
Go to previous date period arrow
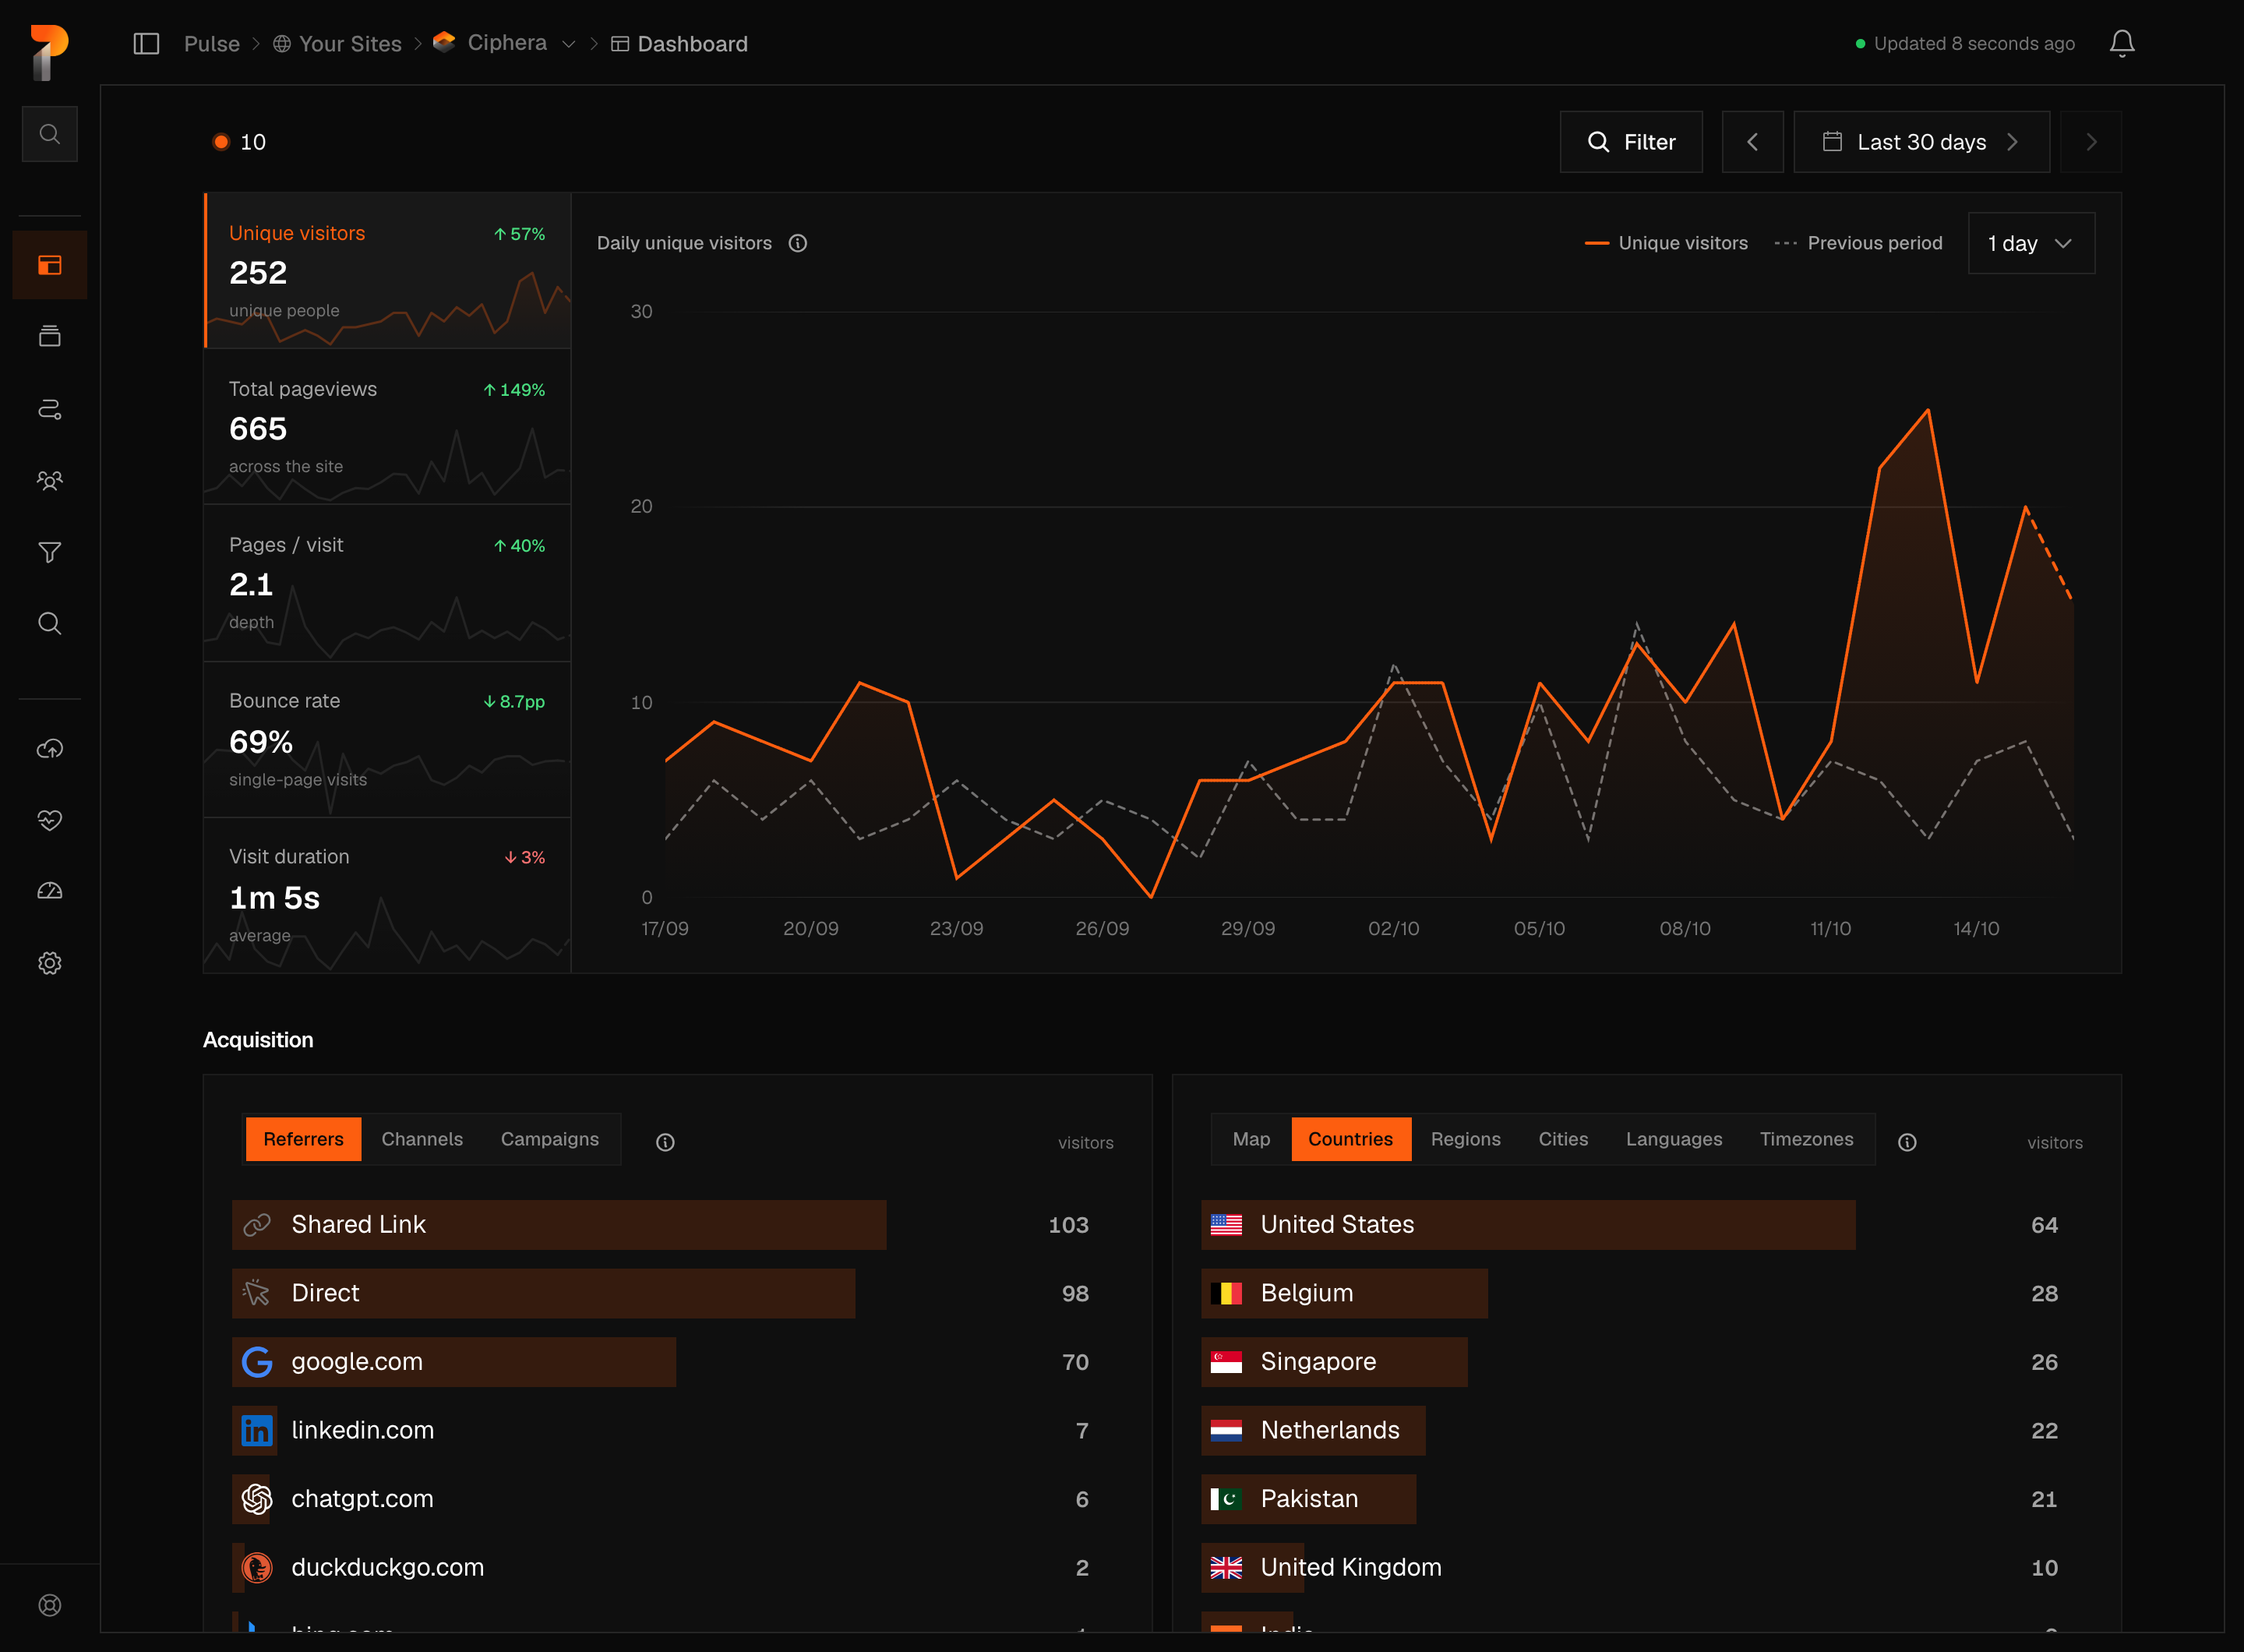(x=1752, y=142)
